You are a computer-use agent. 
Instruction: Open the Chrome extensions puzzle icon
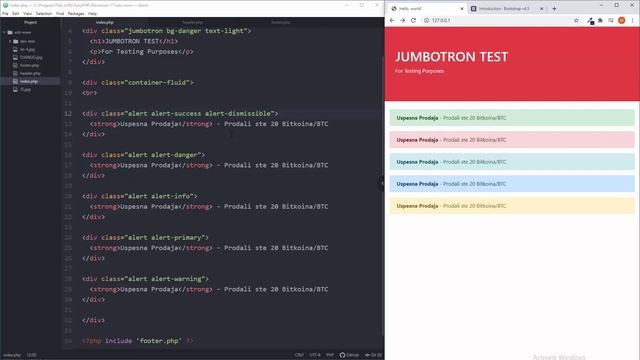(x=600, y=20)
